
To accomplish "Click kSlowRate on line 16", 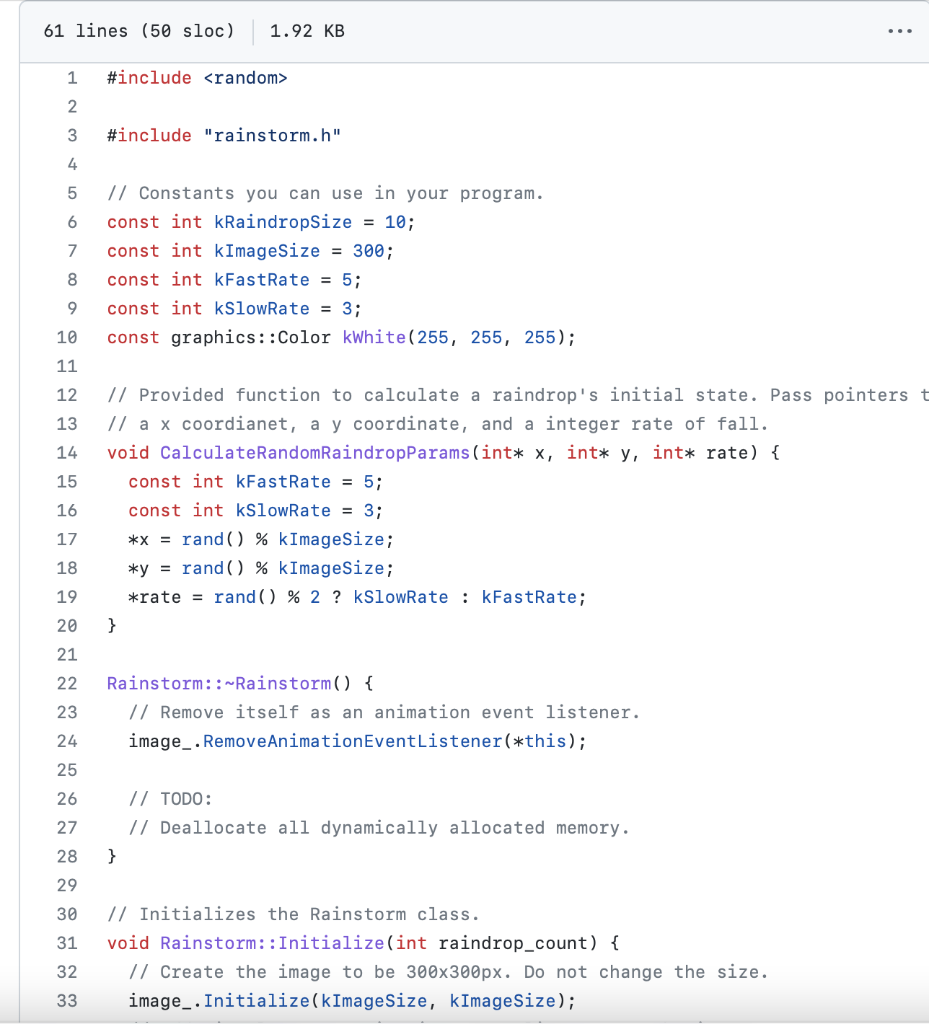I will (283, 510).
